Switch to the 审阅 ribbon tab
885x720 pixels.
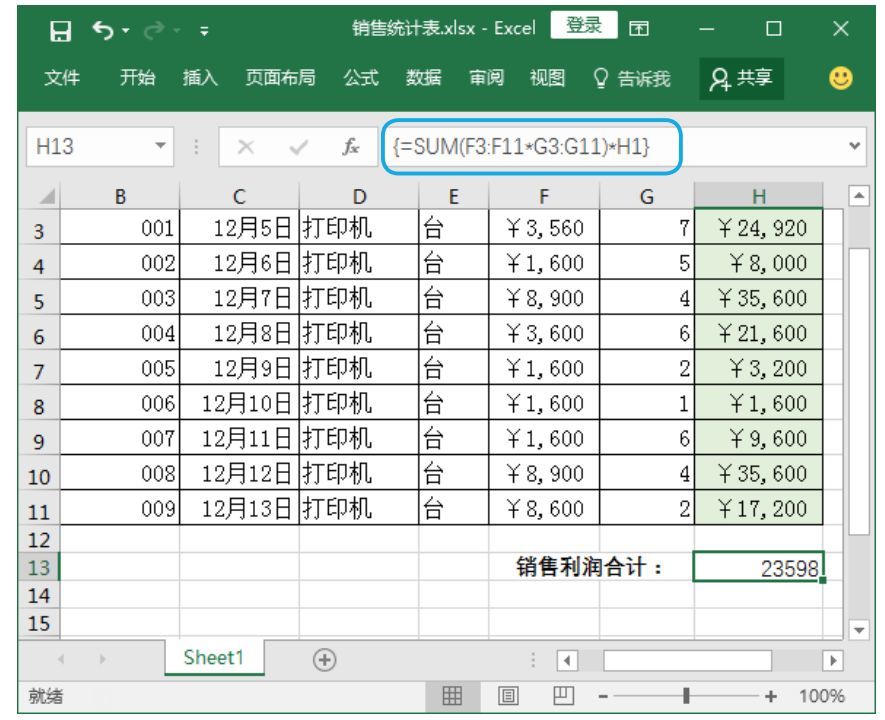(x=486, y=78)
